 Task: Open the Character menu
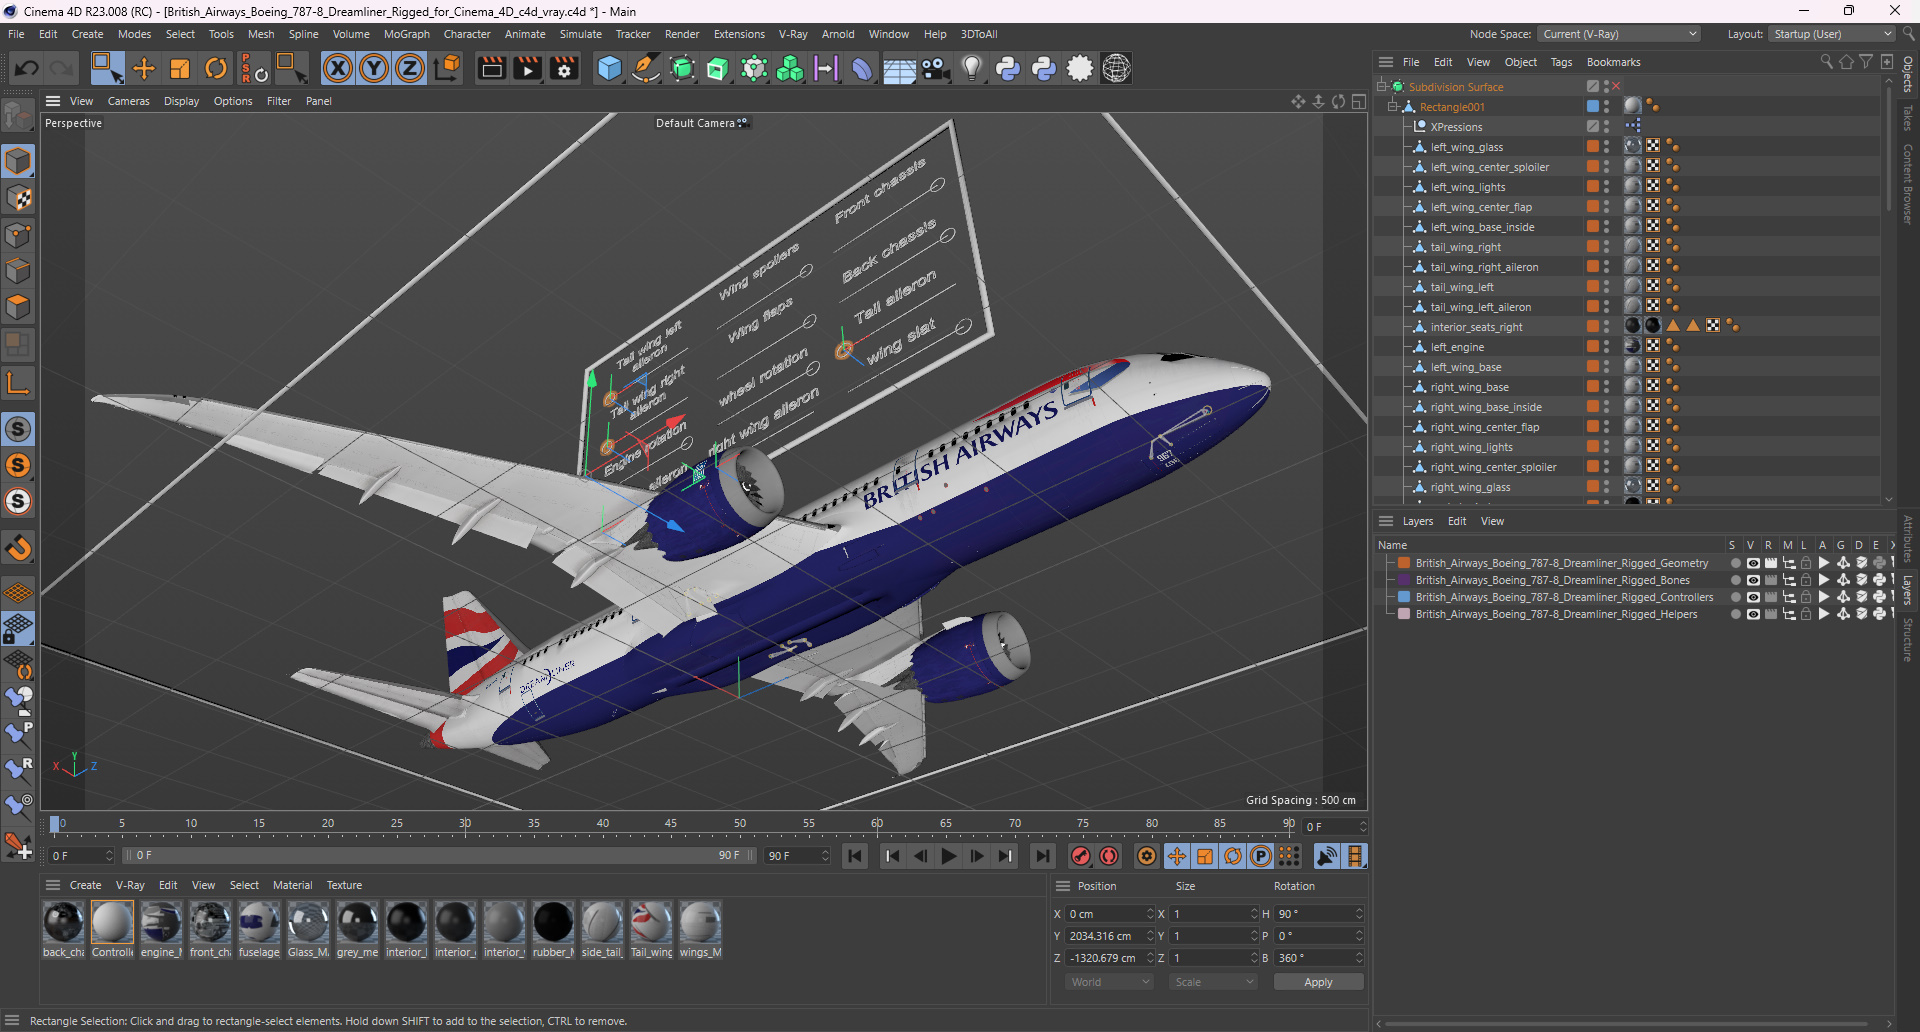pyautogui.click(x=467, y=34)
